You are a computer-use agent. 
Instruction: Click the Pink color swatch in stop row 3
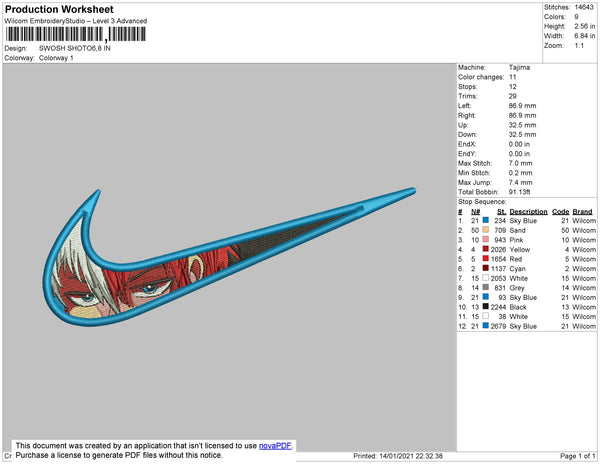pyautogui.click(x=486, y=239)
